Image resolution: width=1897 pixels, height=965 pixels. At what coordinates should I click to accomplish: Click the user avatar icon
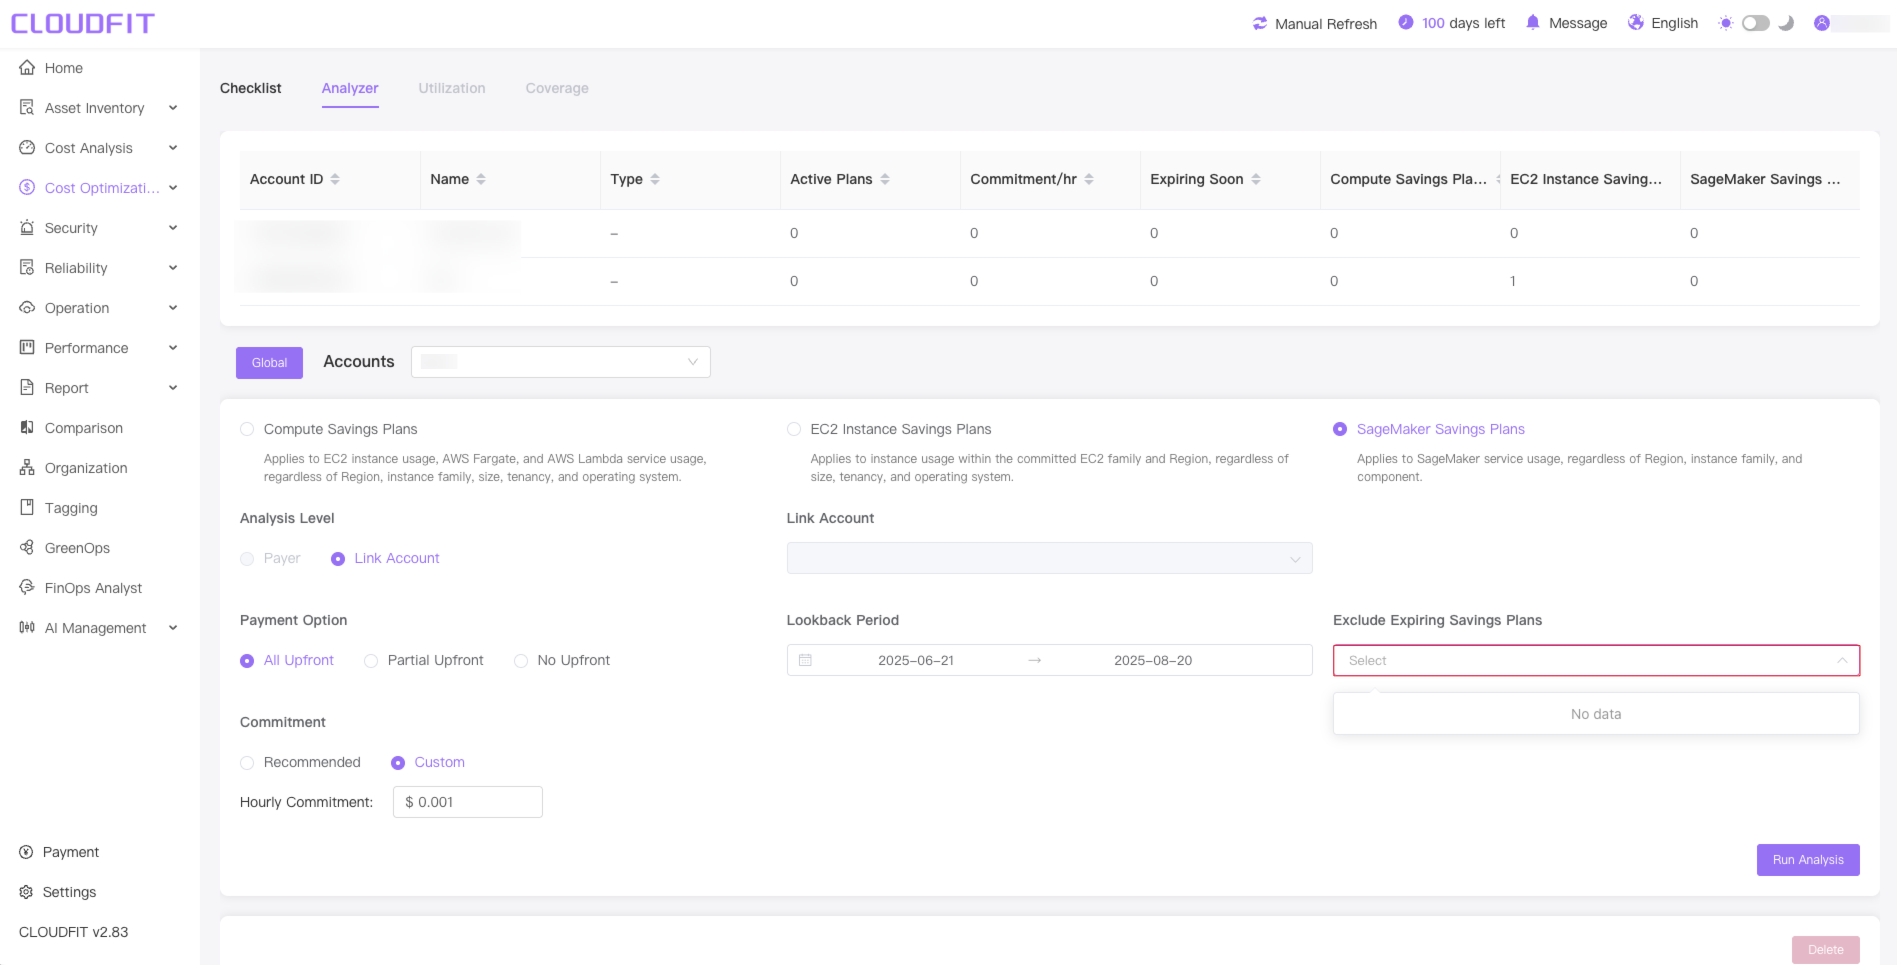[x=1822, y=23]
